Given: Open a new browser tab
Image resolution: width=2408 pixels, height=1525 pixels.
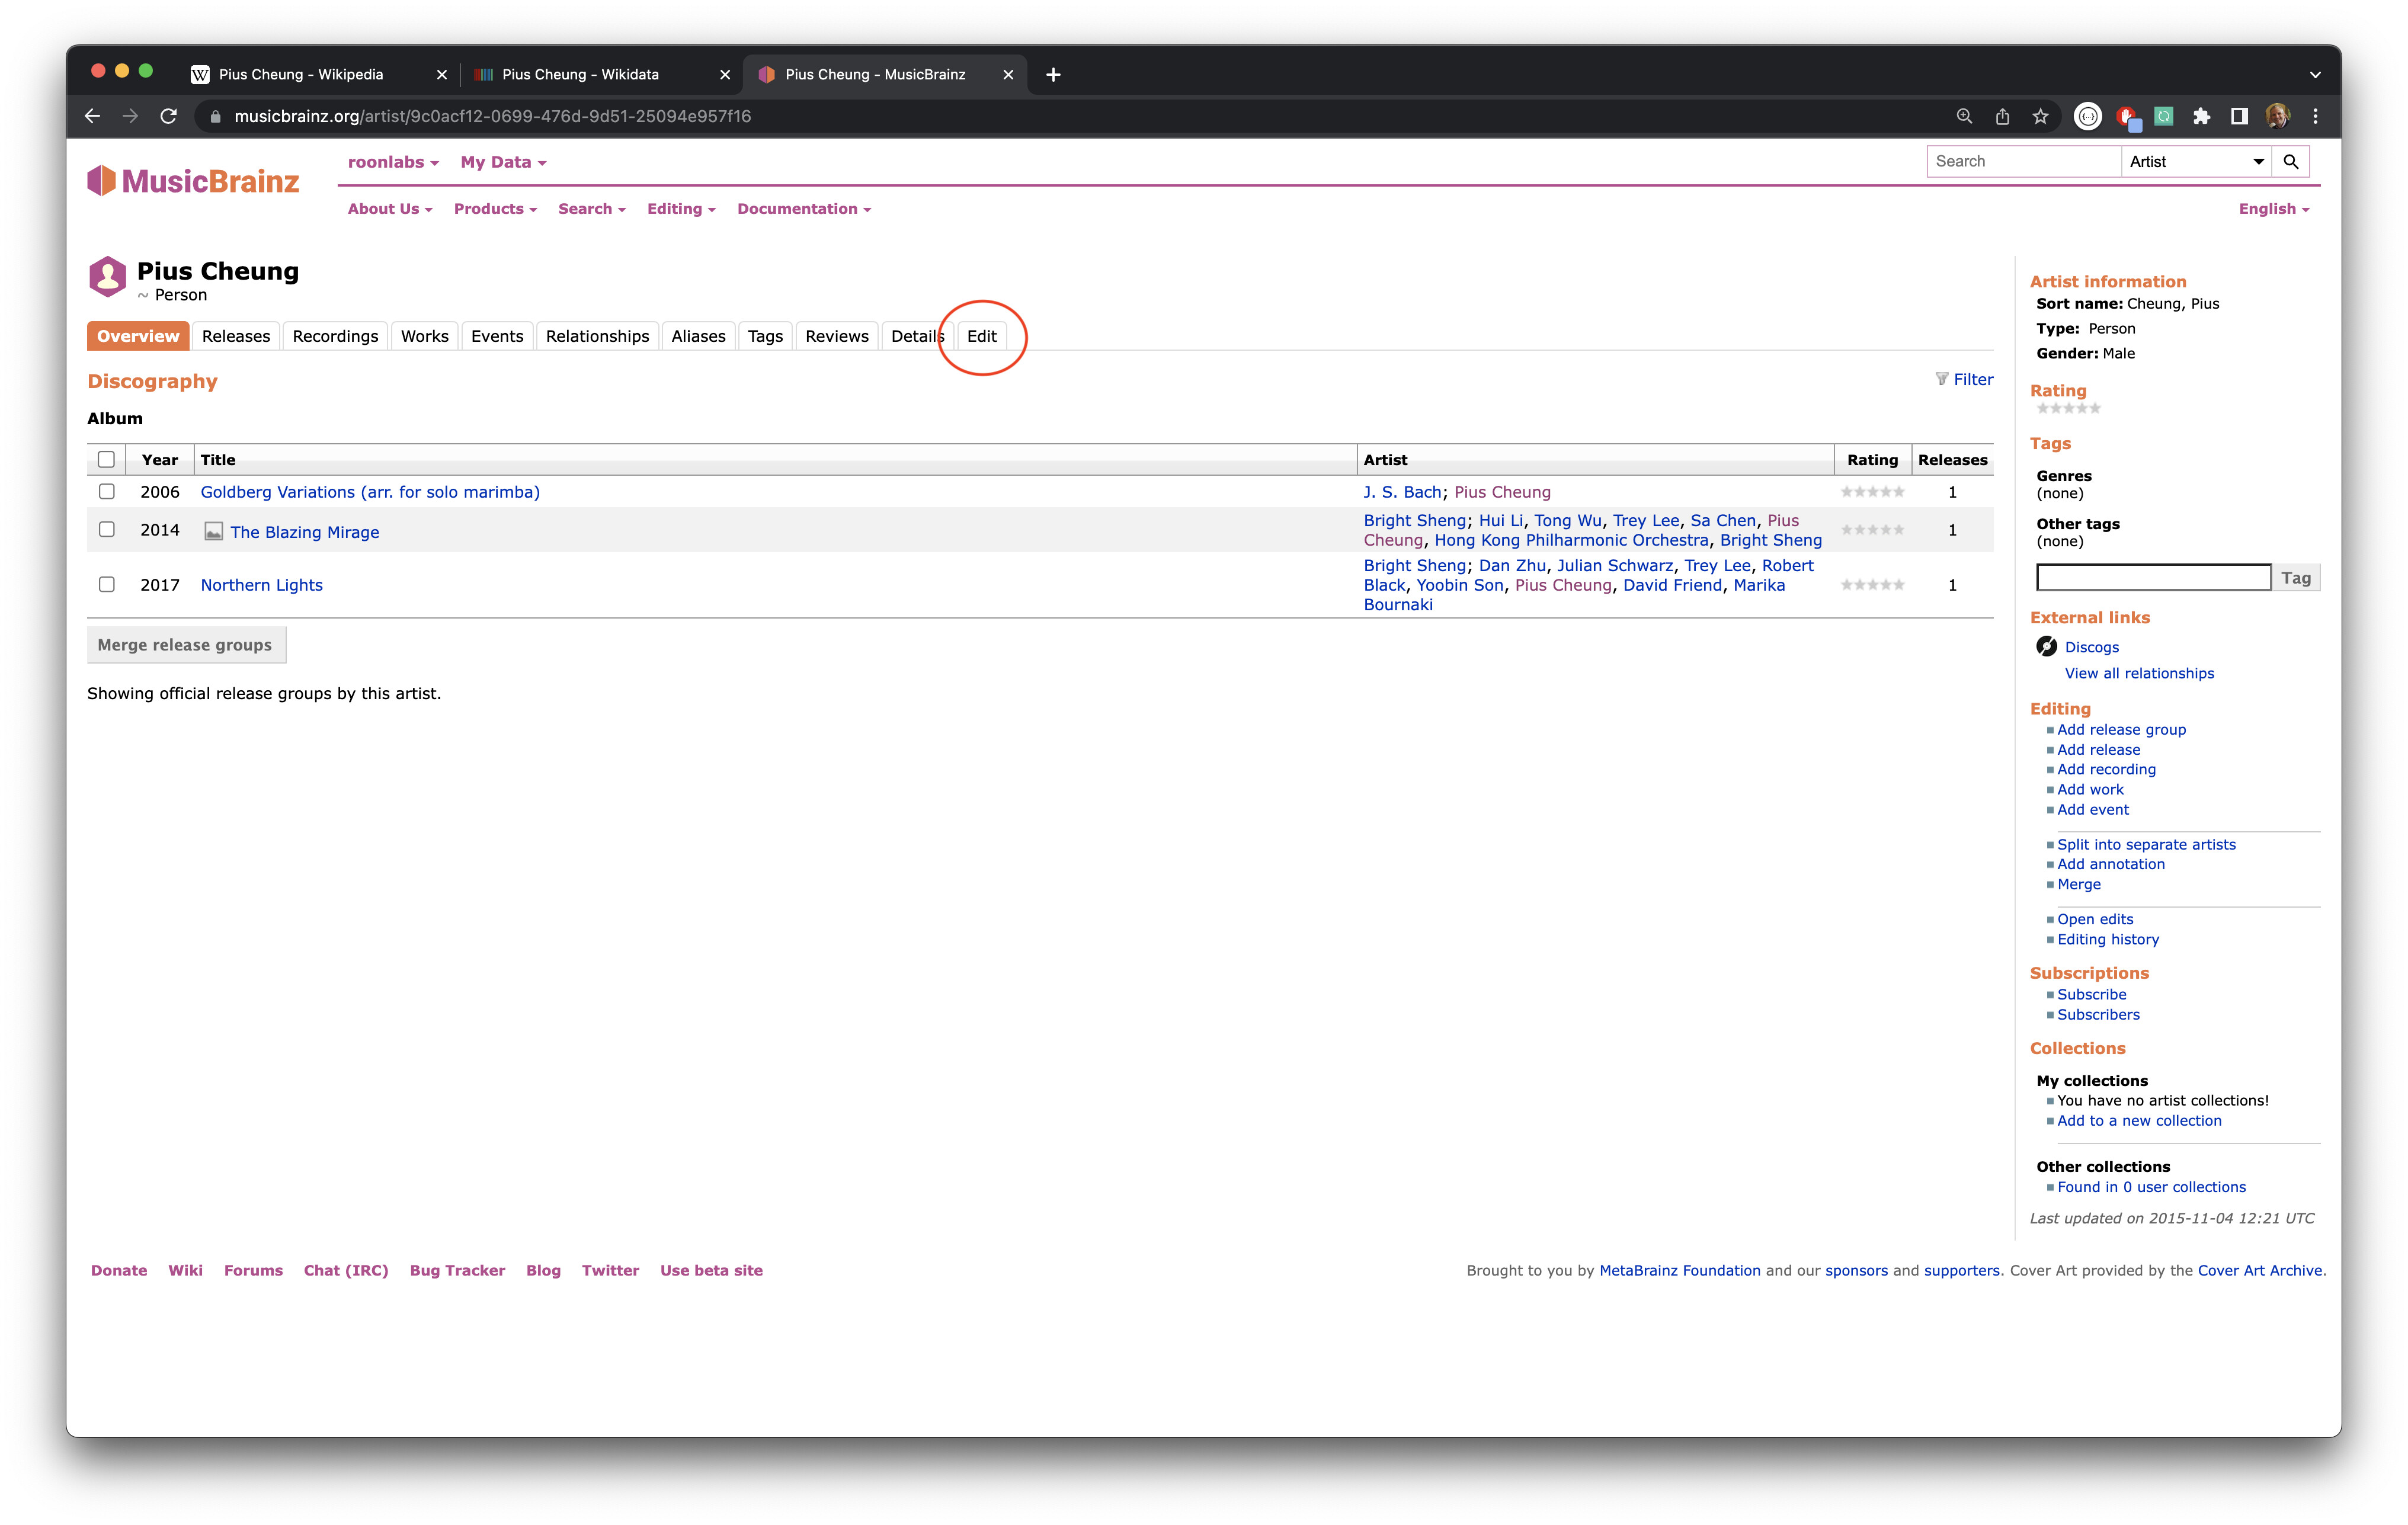Looking at the screenshot, I should point(1053,75).
